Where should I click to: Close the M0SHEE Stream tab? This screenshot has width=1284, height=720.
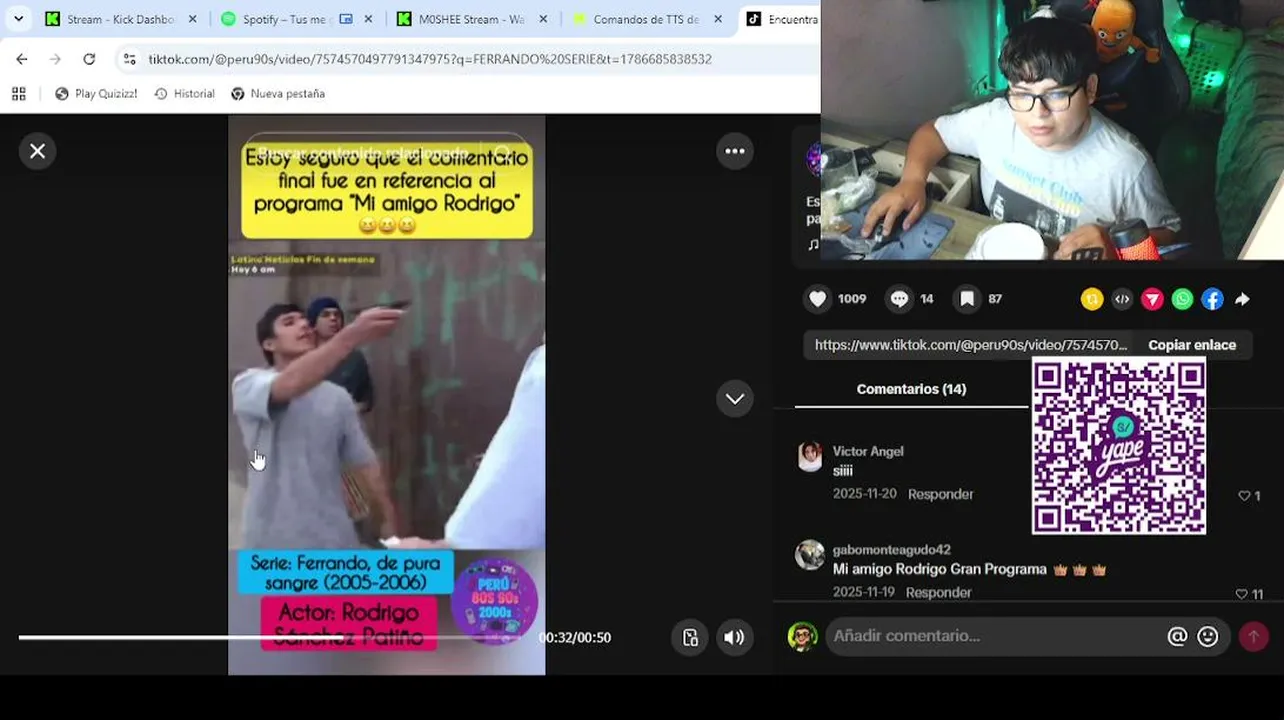pyautogui.click(x=545, y=19)
